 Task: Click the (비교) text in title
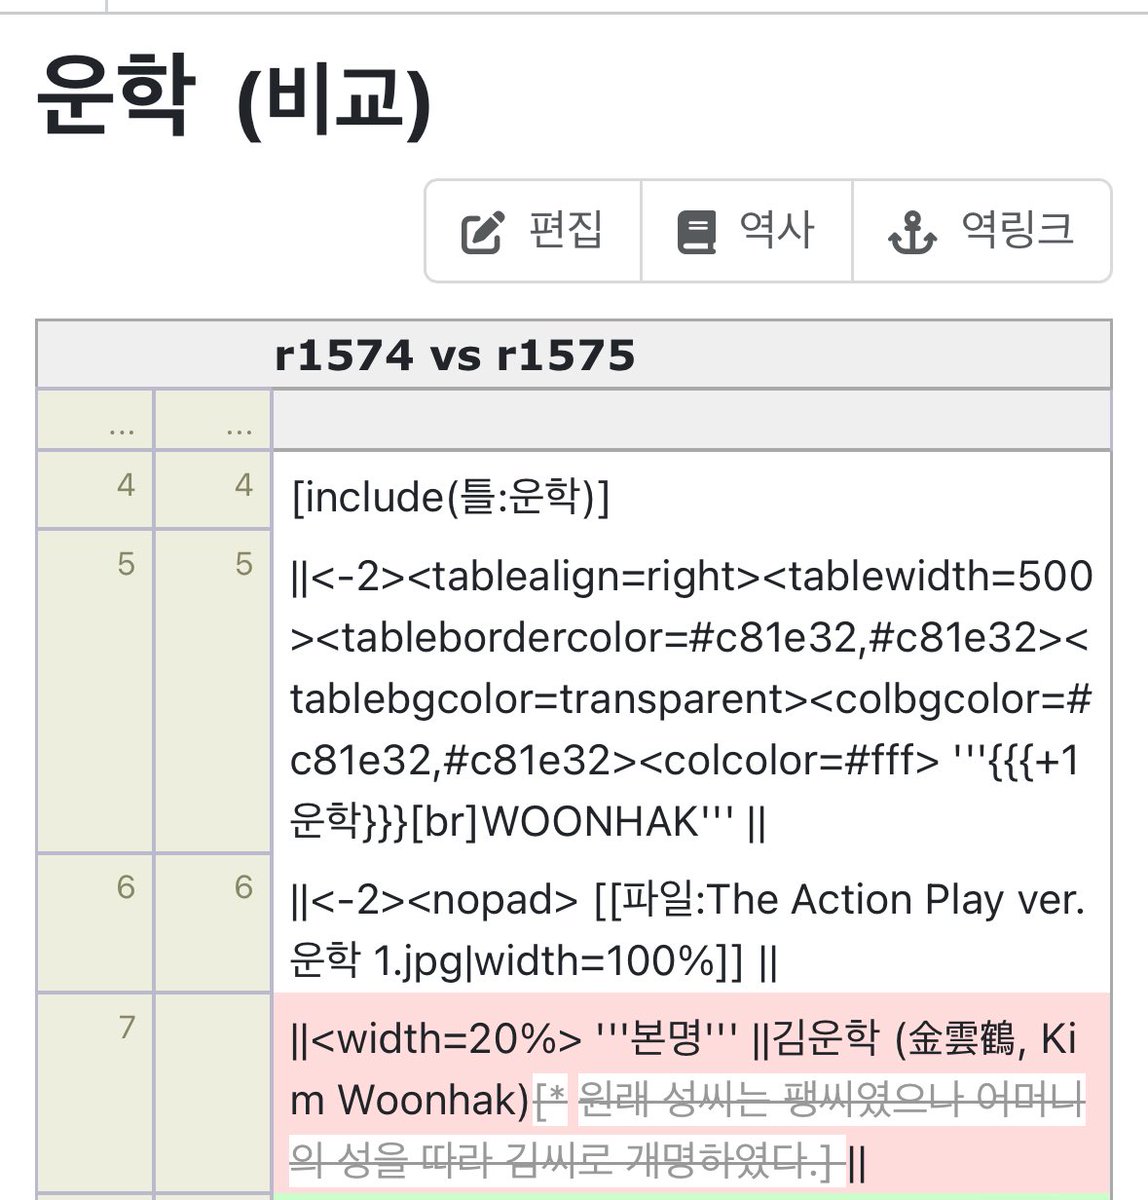[334, 102]
